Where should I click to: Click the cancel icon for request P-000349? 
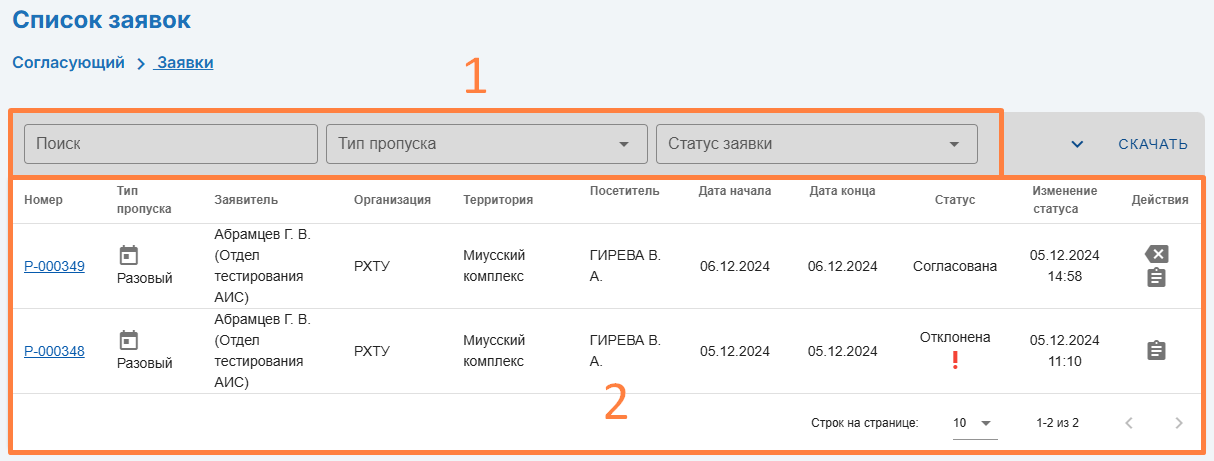click(1155, 254)
